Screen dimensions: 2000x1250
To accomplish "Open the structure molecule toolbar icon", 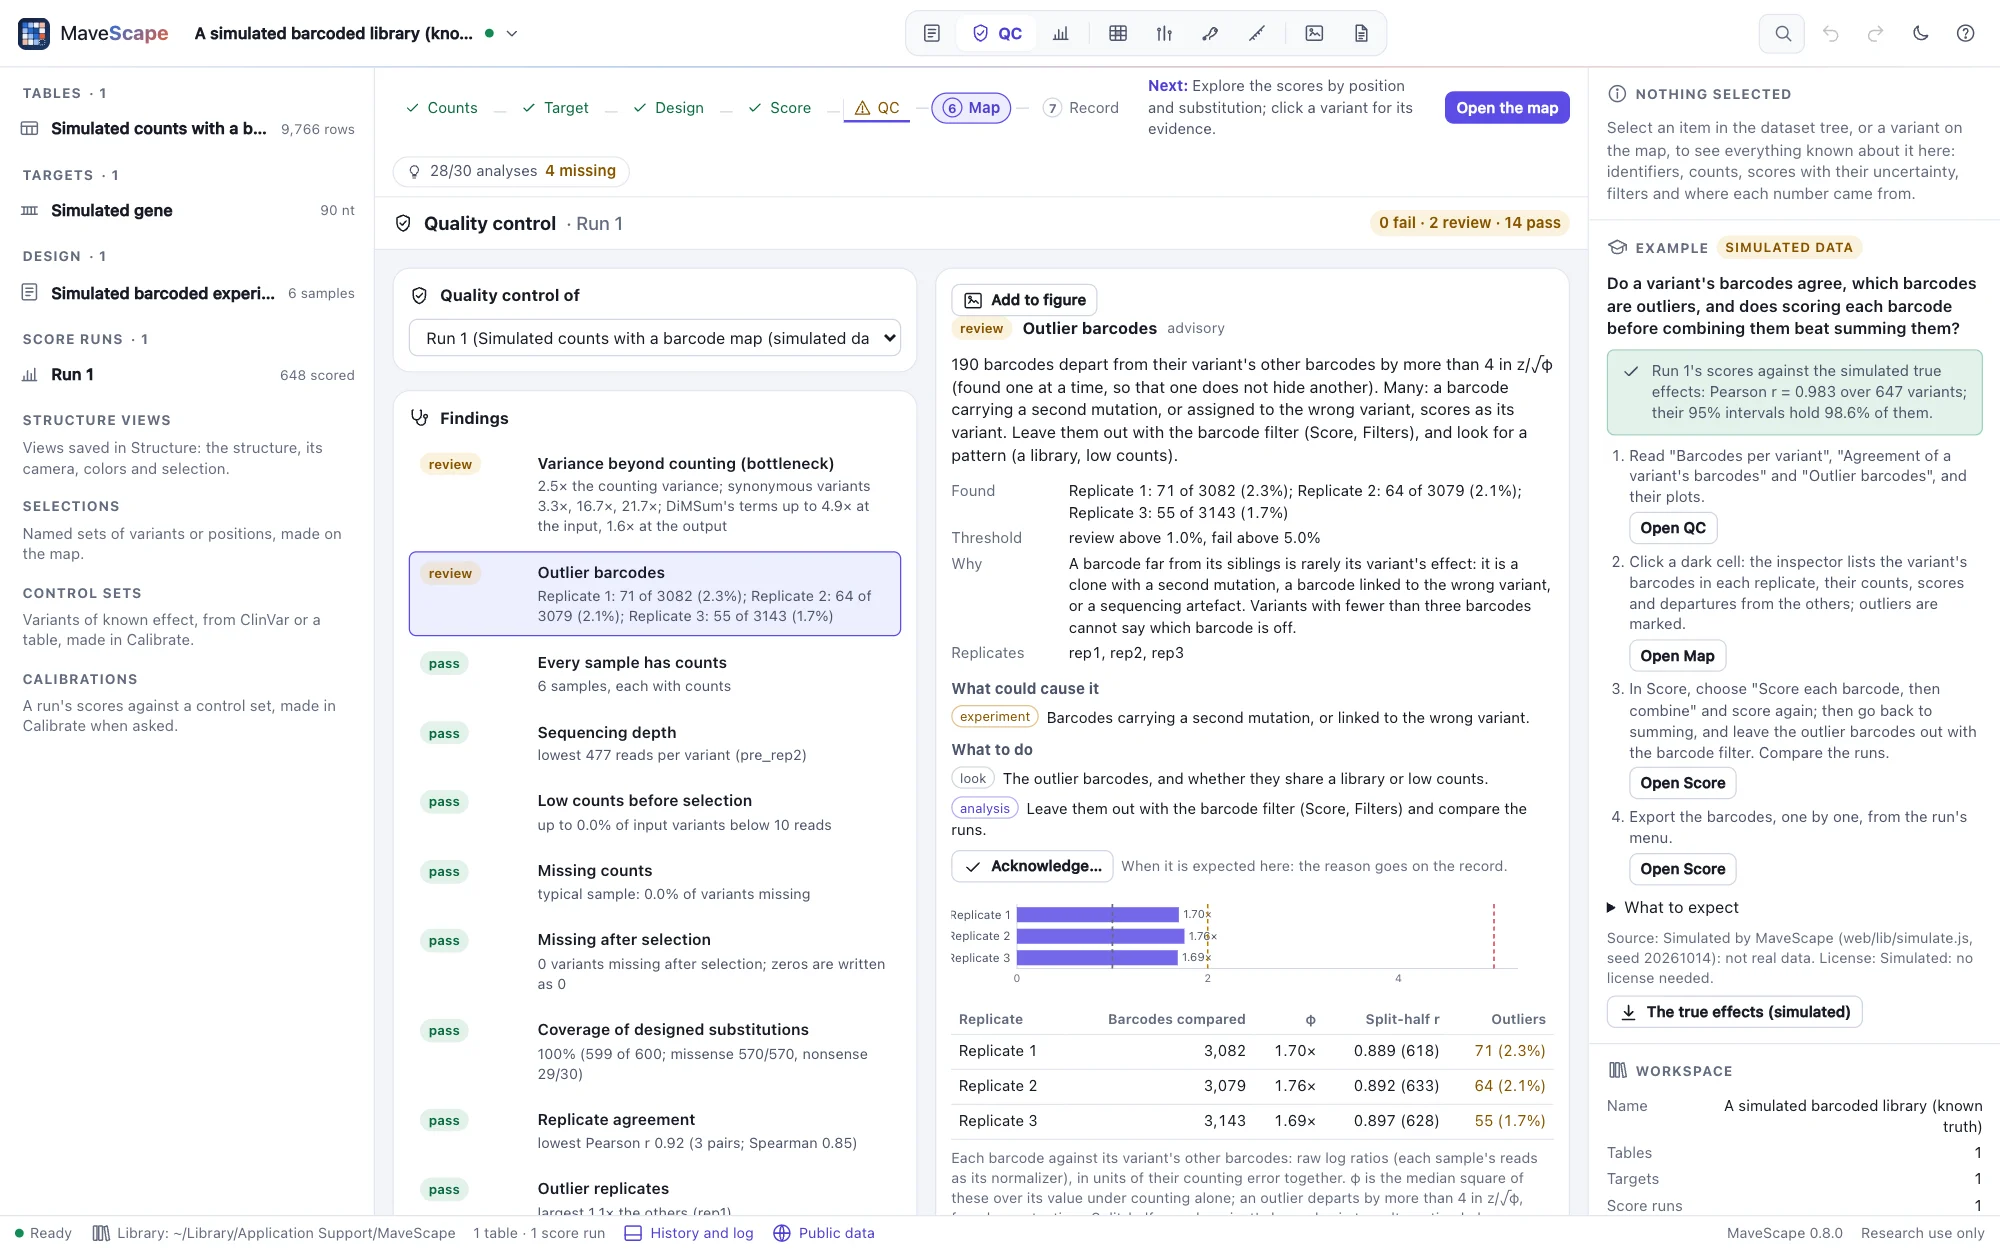I will [1210, 33].
